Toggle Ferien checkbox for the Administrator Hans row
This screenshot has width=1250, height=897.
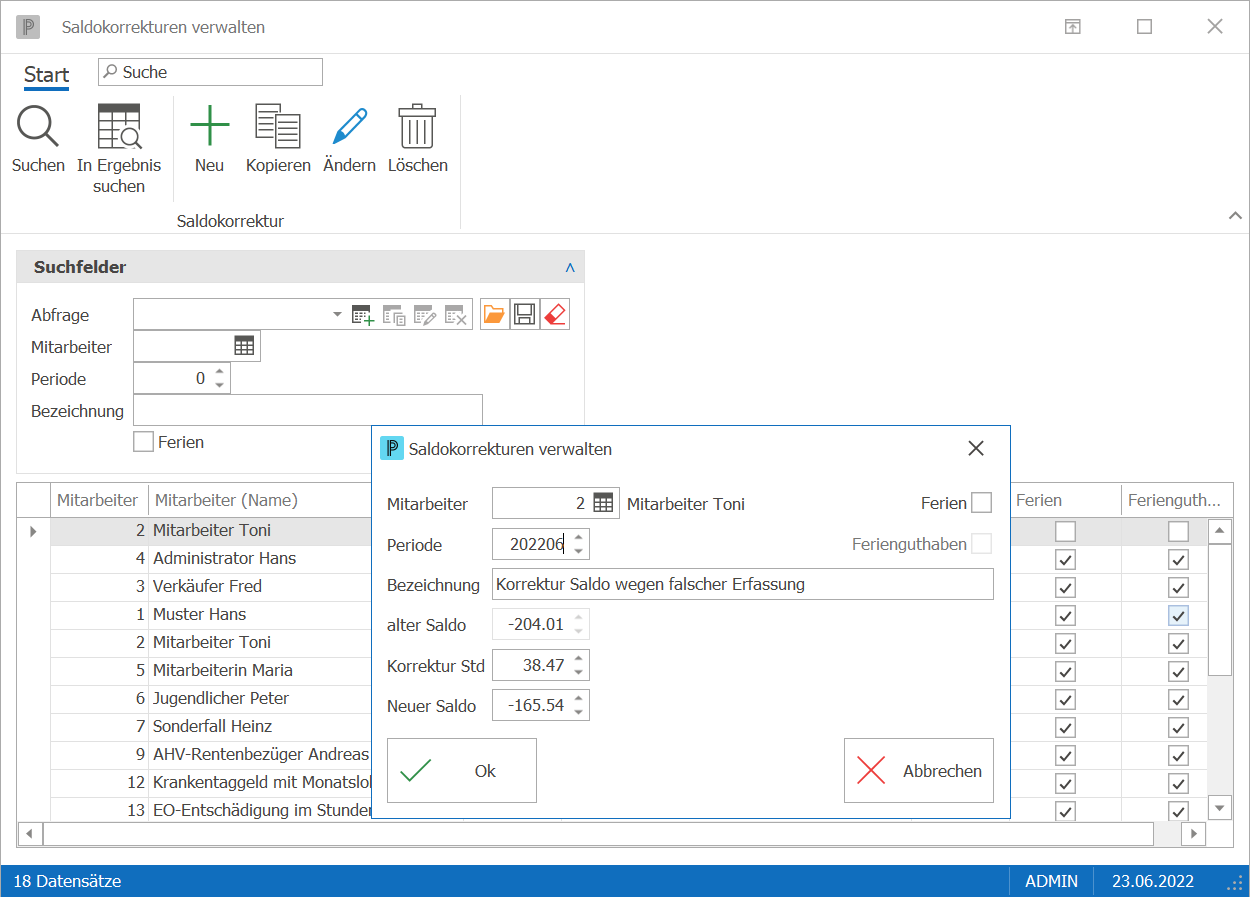click(x=1066, y=559)
